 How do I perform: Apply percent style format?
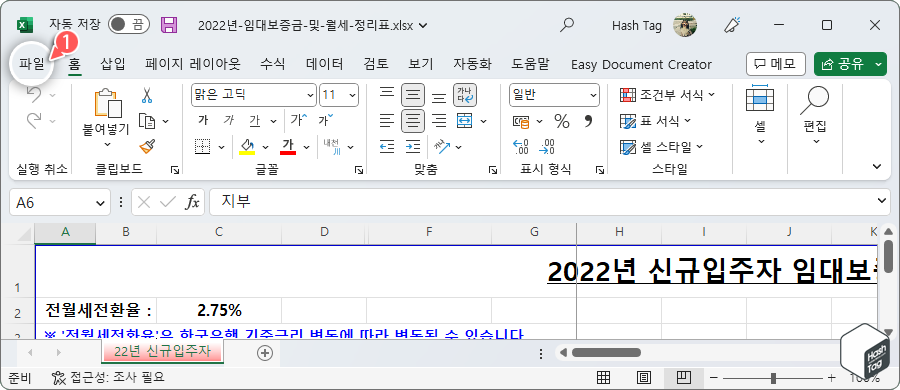tap(561, 121)
